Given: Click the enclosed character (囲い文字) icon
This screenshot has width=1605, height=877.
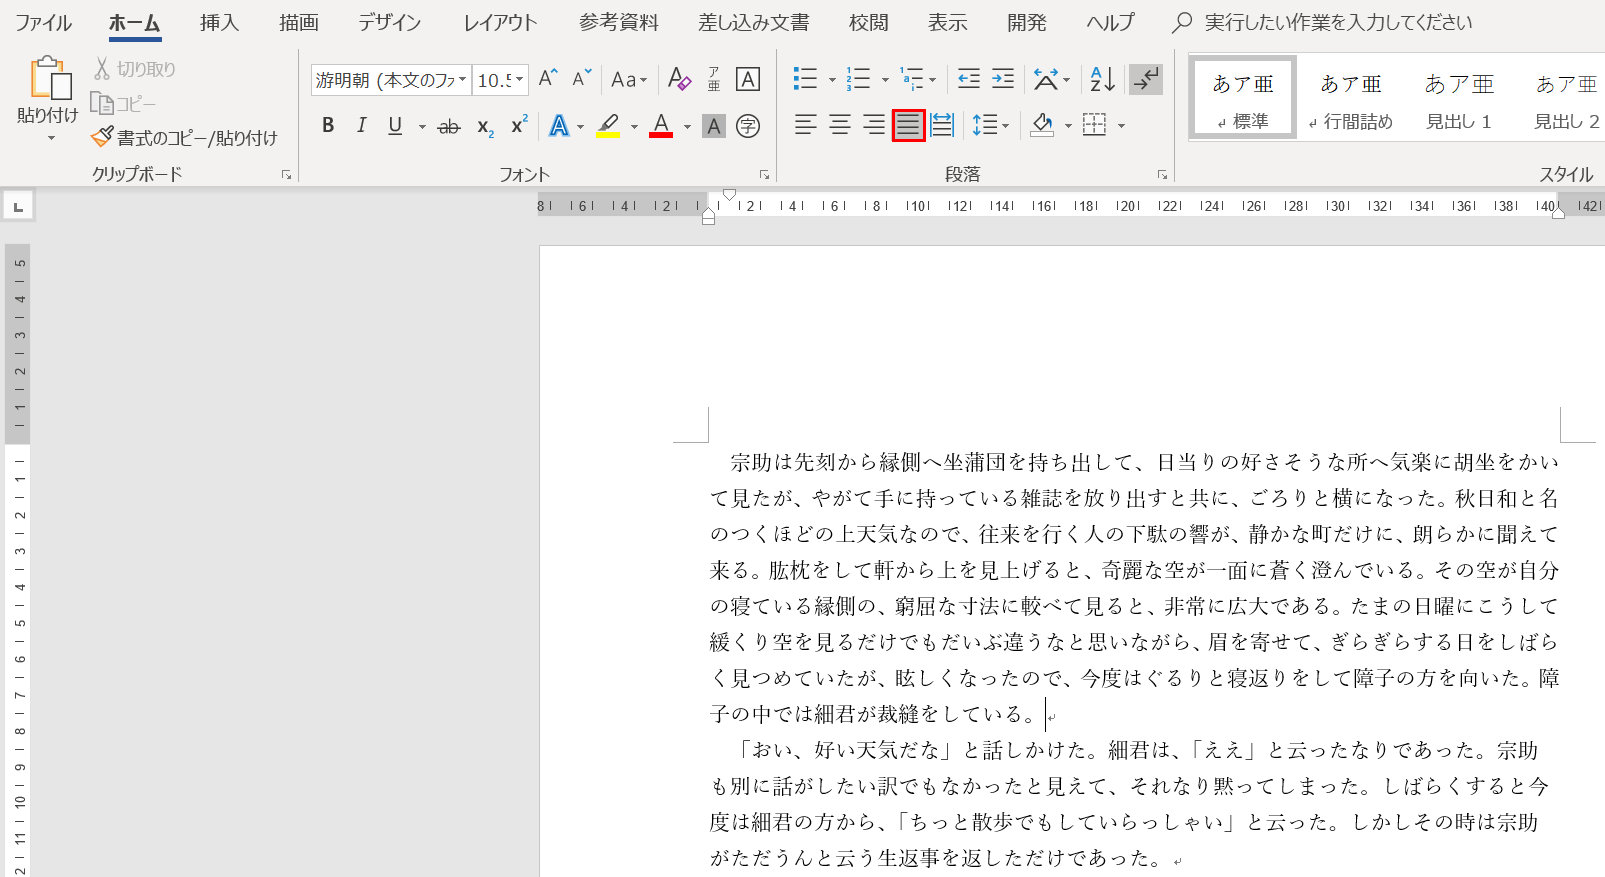Looking at the screenshot, I should (748, 126).
